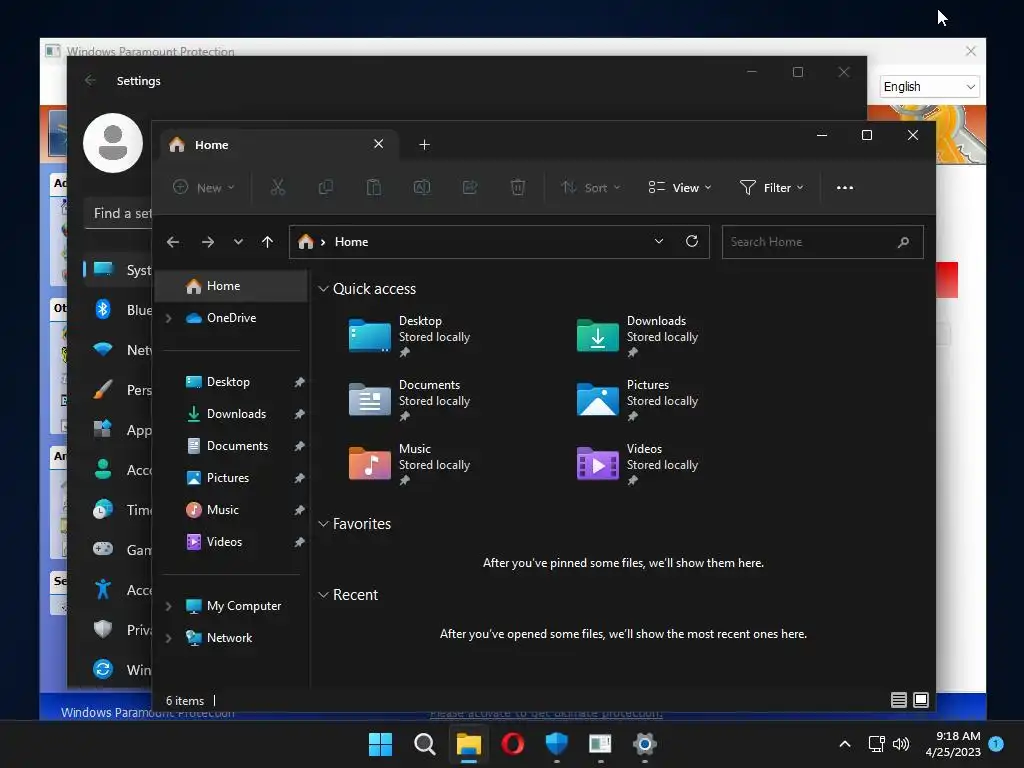Click the Delete trash icon in the toolbar
The image size is (1024, 768).
tap(517, 187)
